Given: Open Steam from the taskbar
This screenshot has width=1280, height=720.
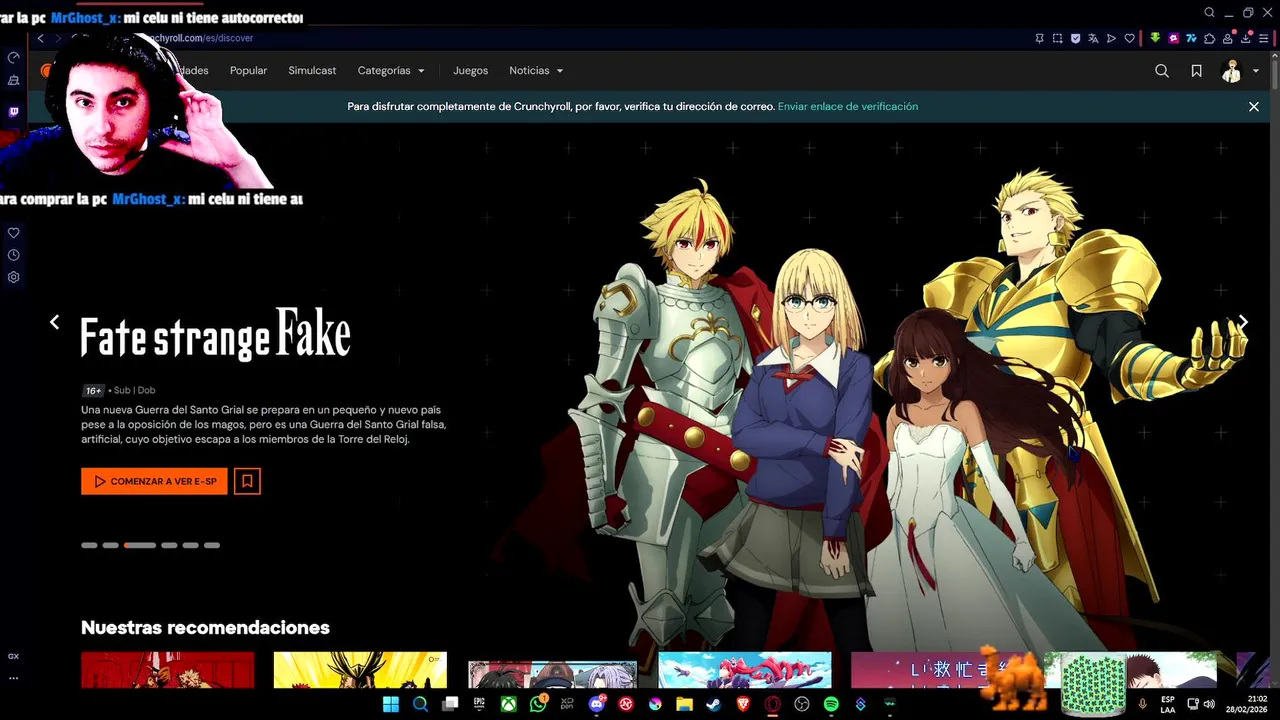Looking at the screenshot, I should 713,704.
